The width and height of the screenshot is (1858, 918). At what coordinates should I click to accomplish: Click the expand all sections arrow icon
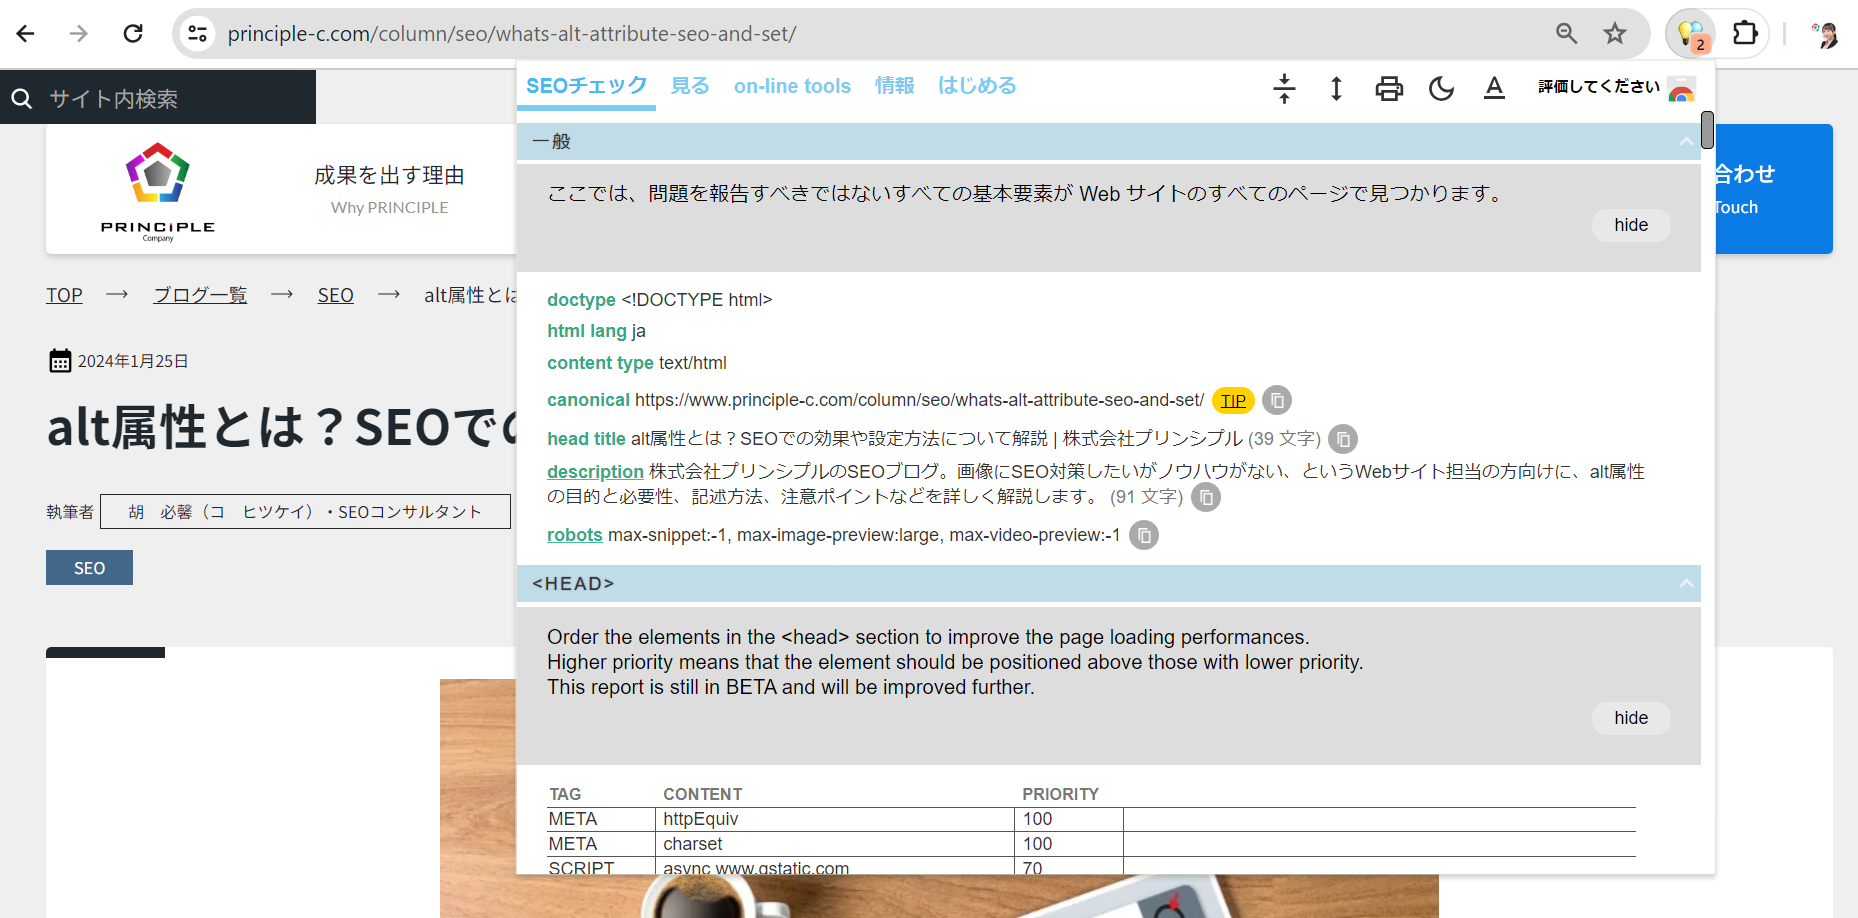1336,89
